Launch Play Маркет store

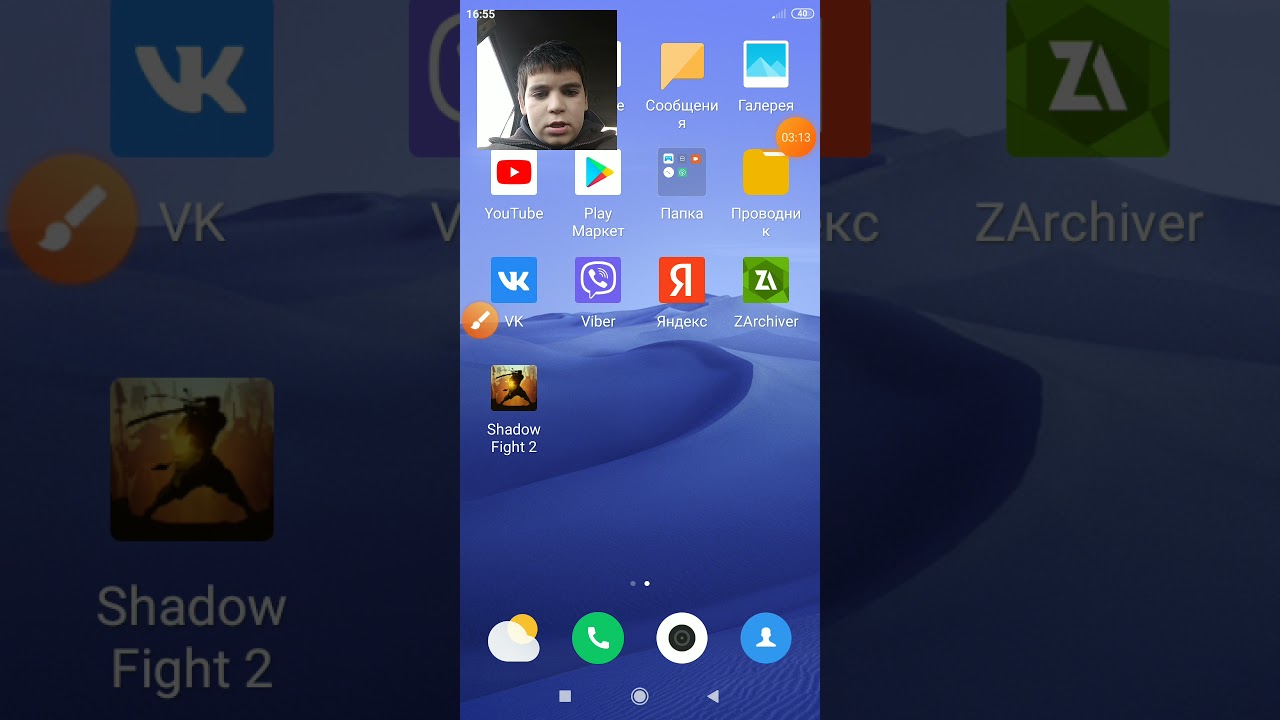pyautogui.click(x=598, y=172)
